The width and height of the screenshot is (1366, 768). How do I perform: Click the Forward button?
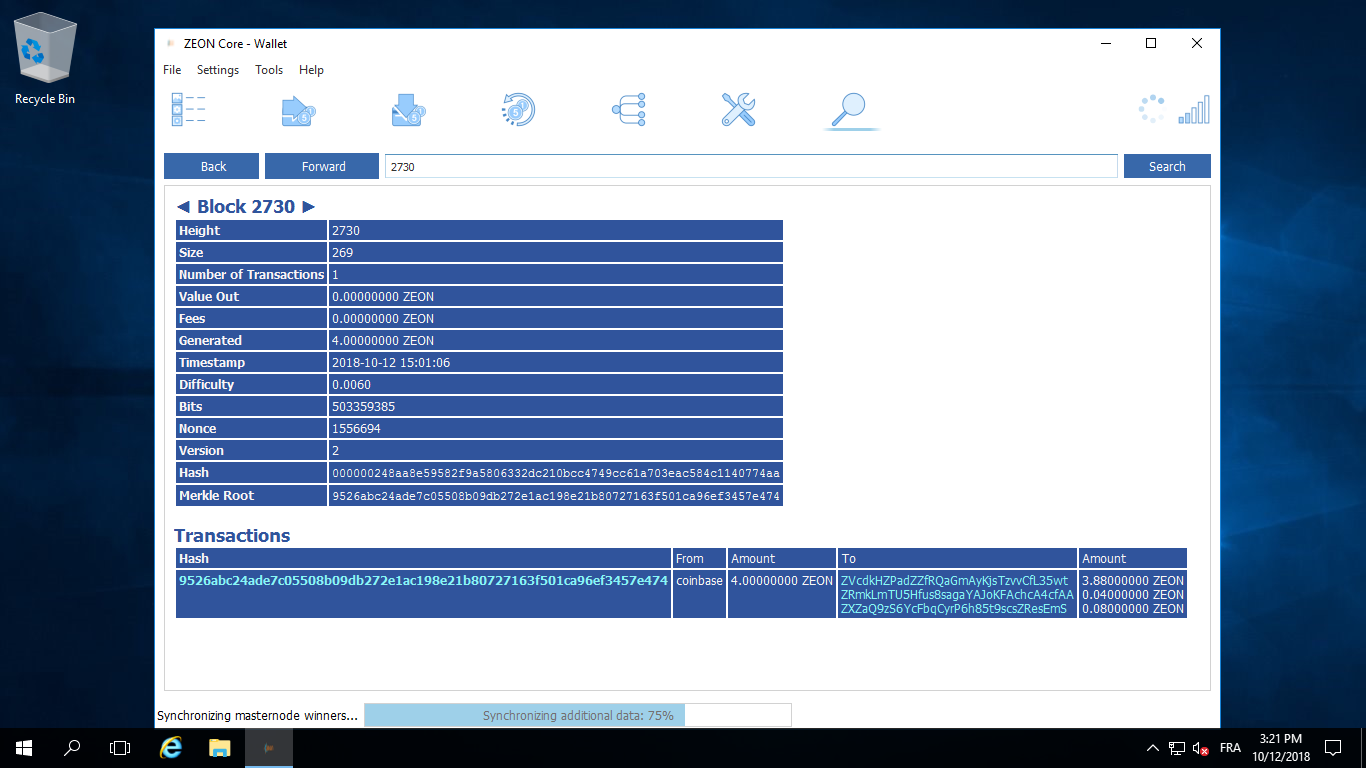323,166
